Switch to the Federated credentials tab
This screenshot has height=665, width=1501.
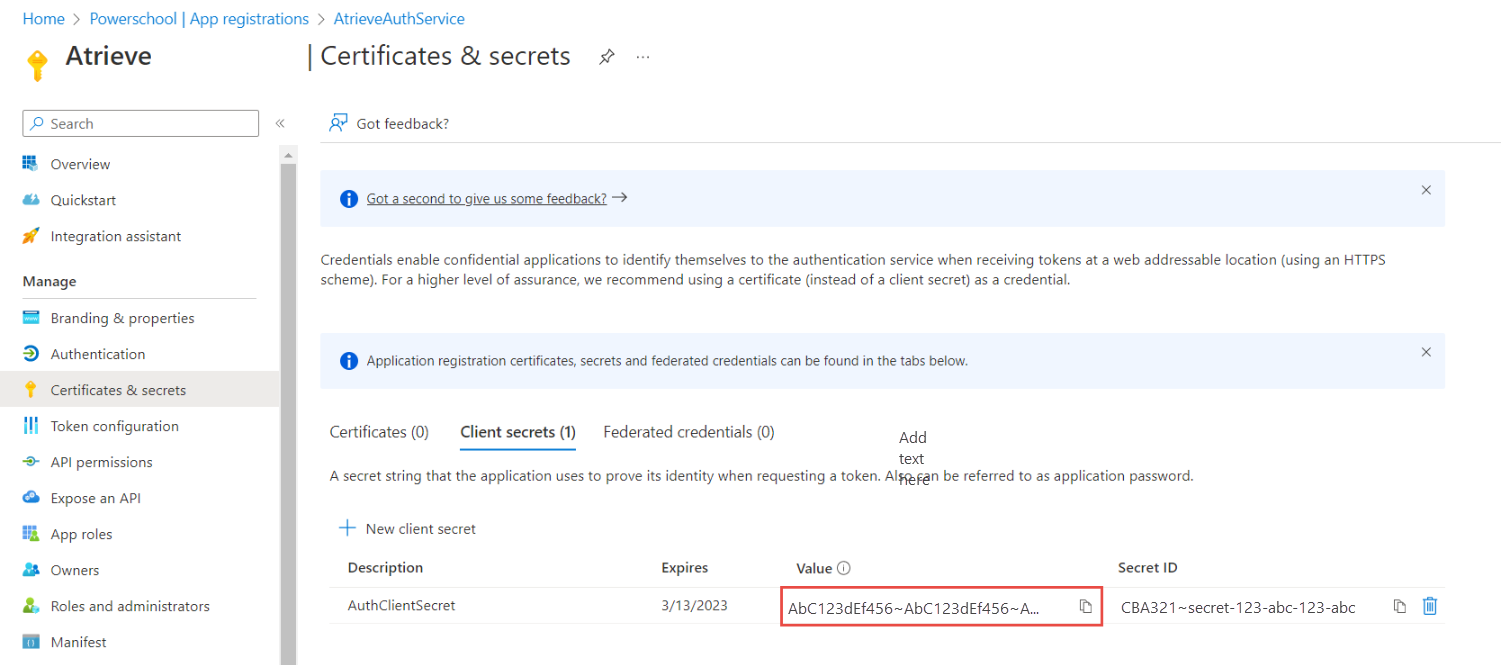coord(688,432)
